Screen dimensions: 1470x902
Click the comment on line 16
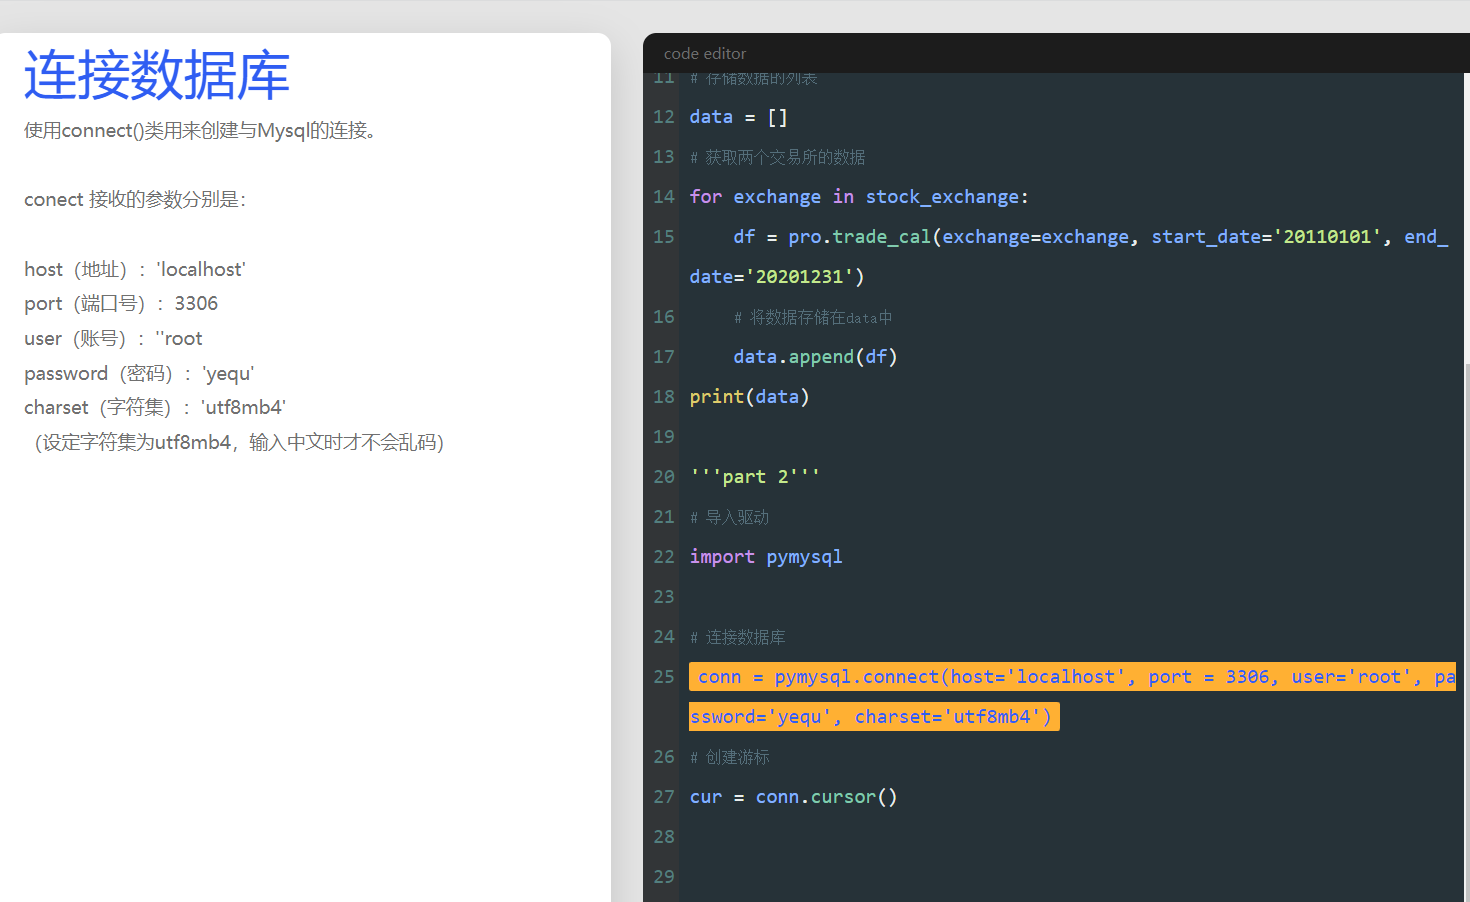pyautogui.click(x=813, y=317)
